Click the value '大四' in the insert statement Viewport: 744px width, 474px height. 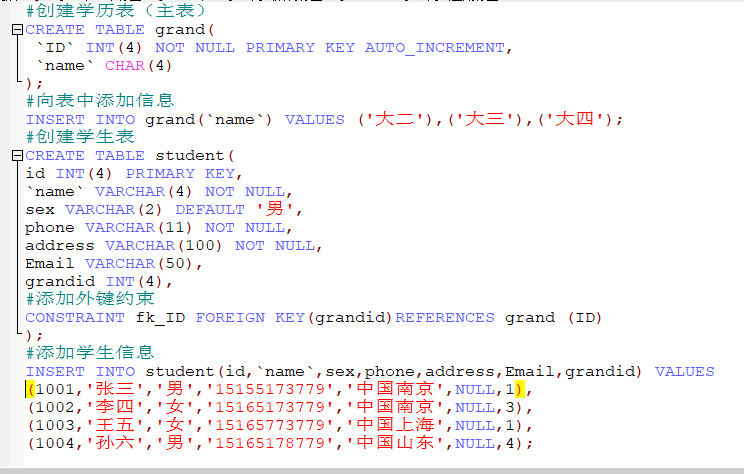(x=574, y=119)
